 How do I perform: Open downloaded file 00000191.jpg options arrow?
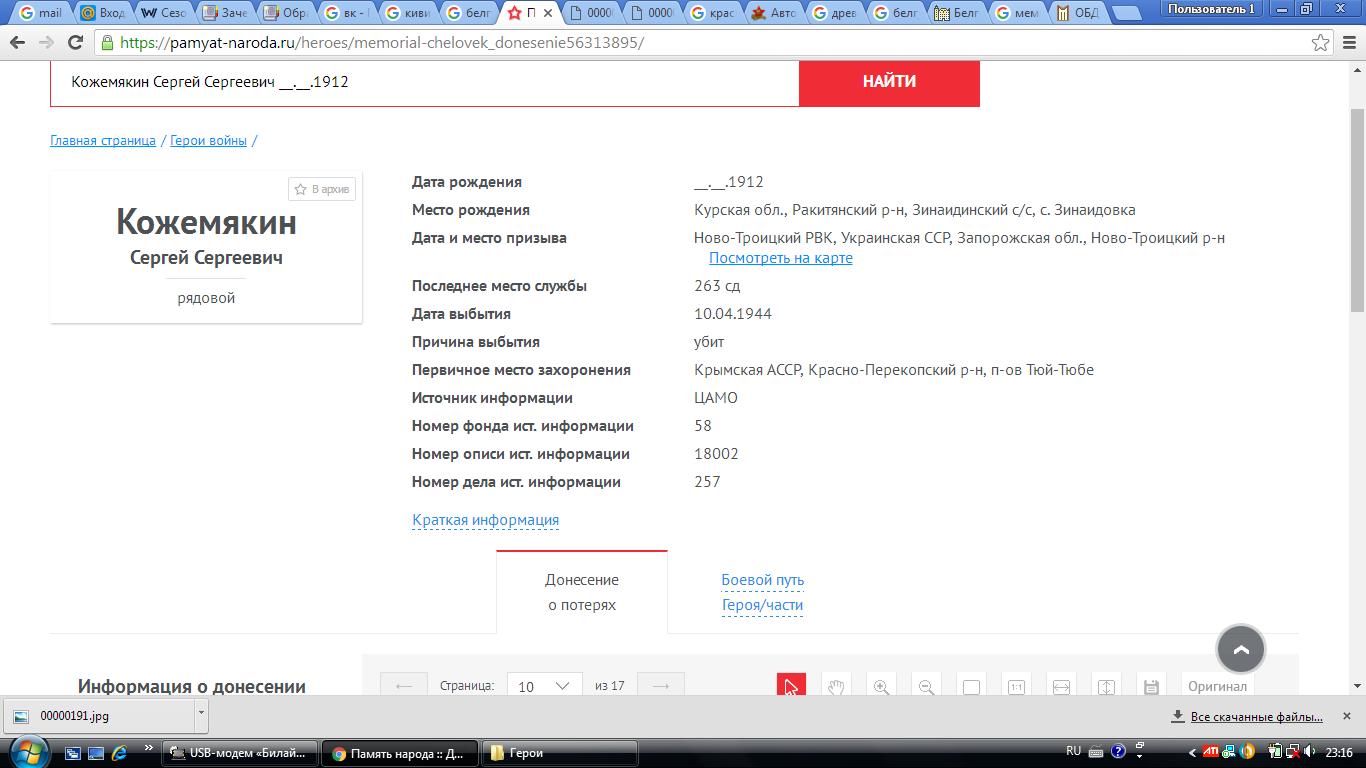pos(201,714)
